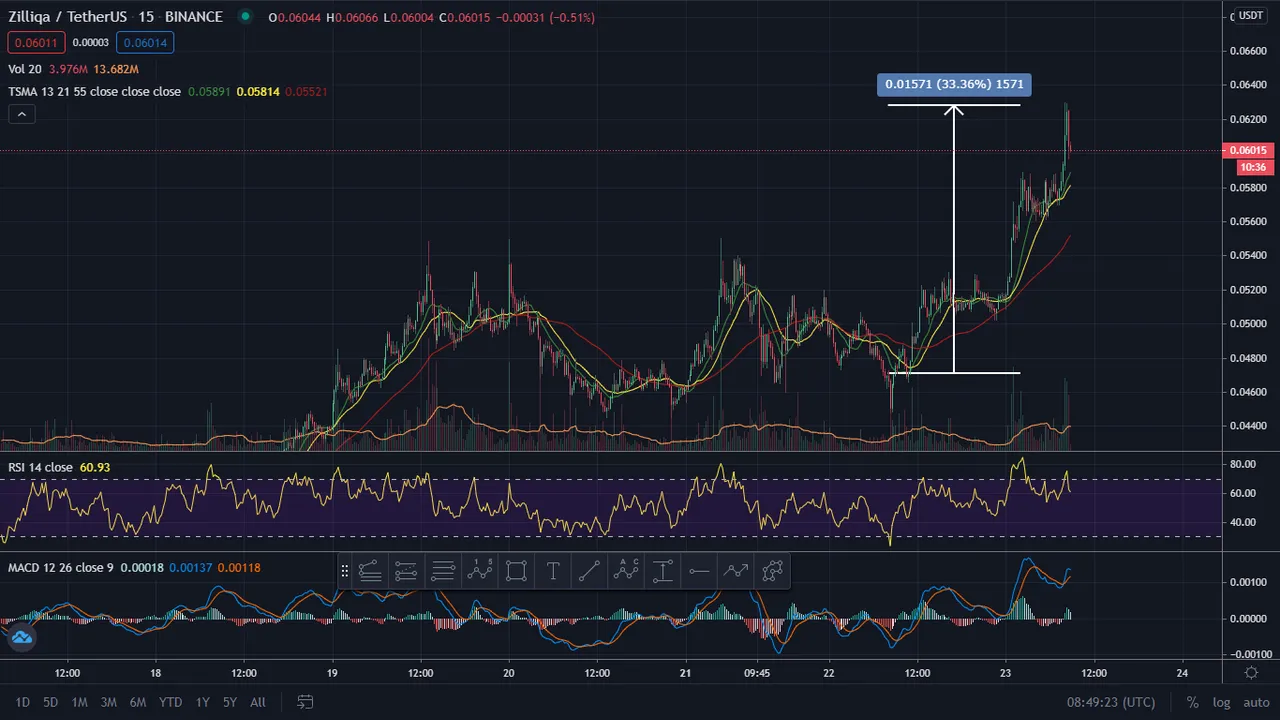
Task: Select the ABC correction wave tool
Action: [626, 571]
